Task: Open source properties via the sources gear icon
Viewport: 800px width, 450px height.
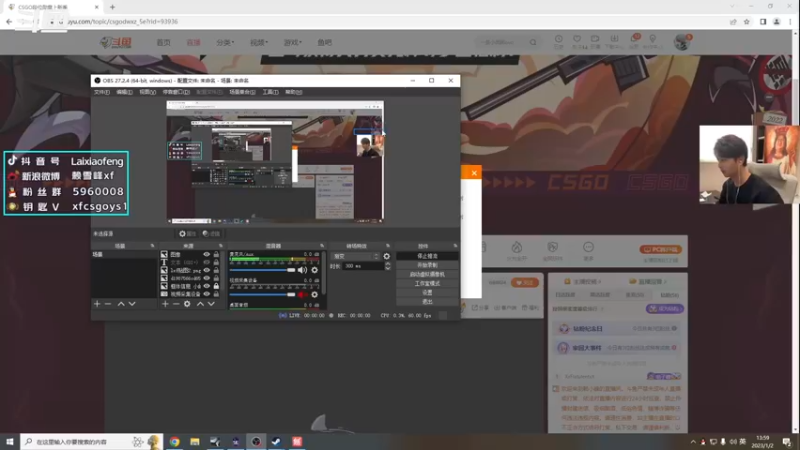Action: pyautogui.click(x=187, y=304)
